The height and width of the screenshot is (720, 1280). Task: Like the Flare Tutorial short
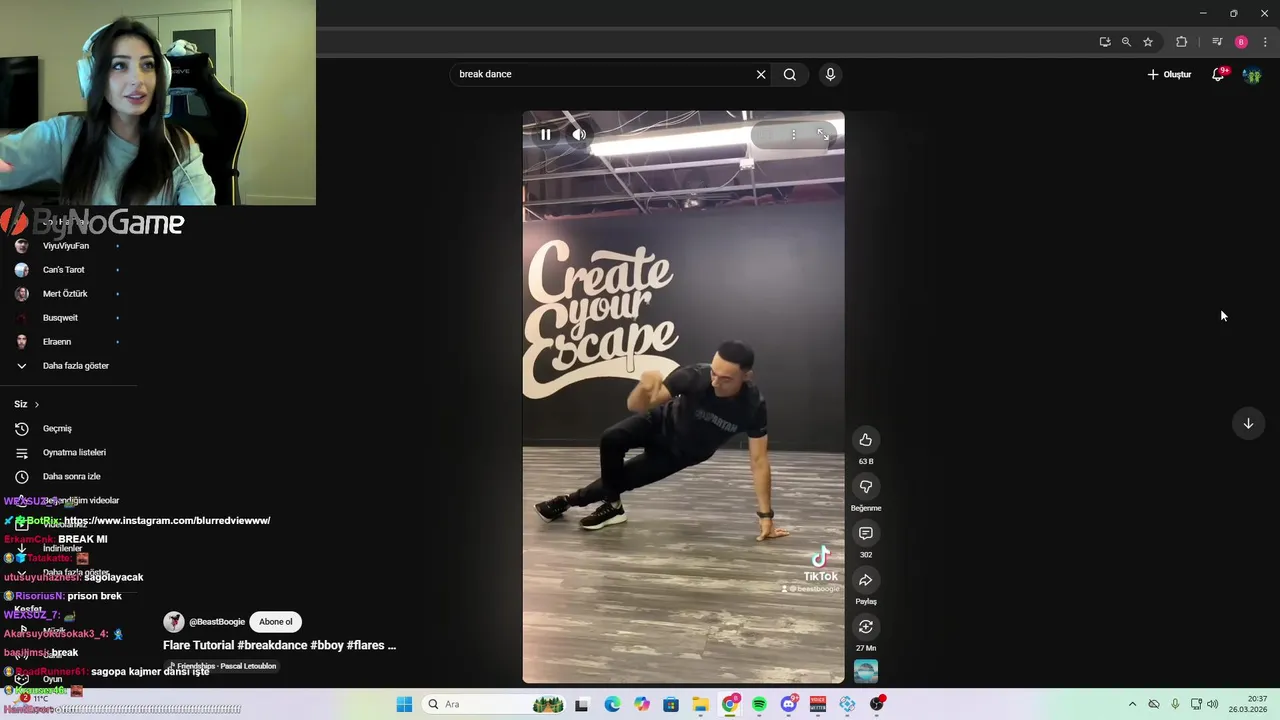[x=866, y=440]
